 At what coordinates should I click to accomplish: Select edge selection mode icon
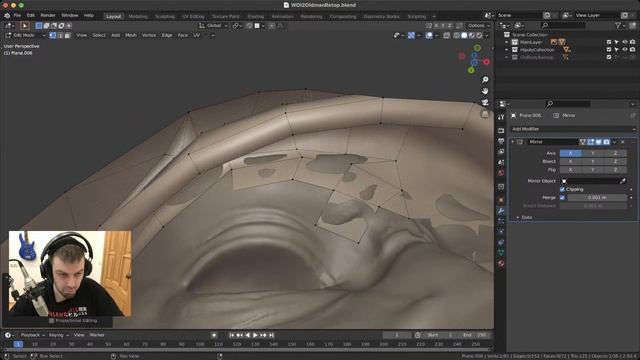60,36
